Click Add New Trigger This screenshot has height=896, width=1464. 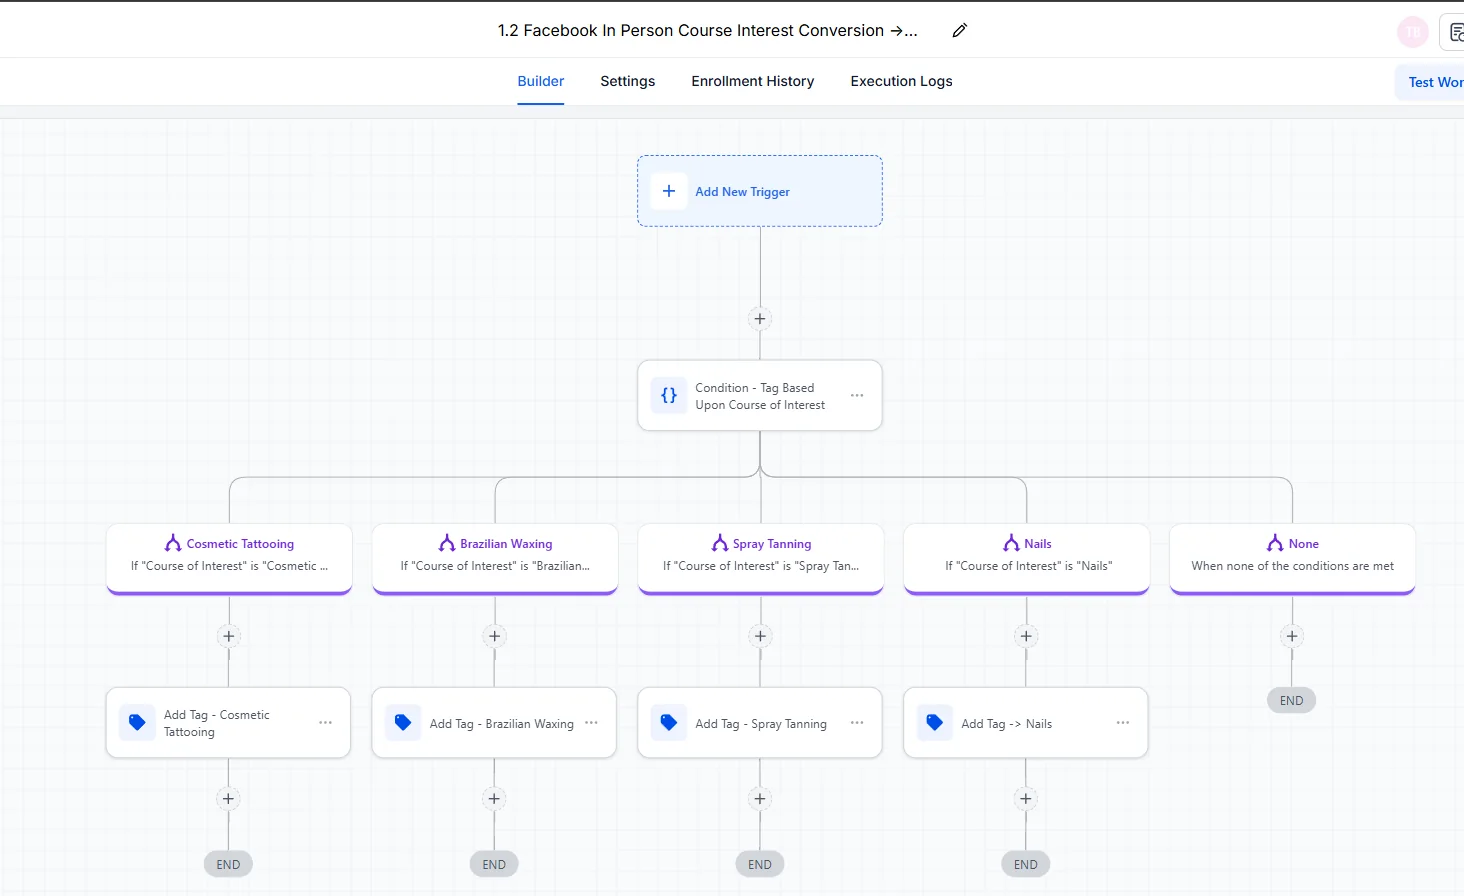click(x=760, y=191)
